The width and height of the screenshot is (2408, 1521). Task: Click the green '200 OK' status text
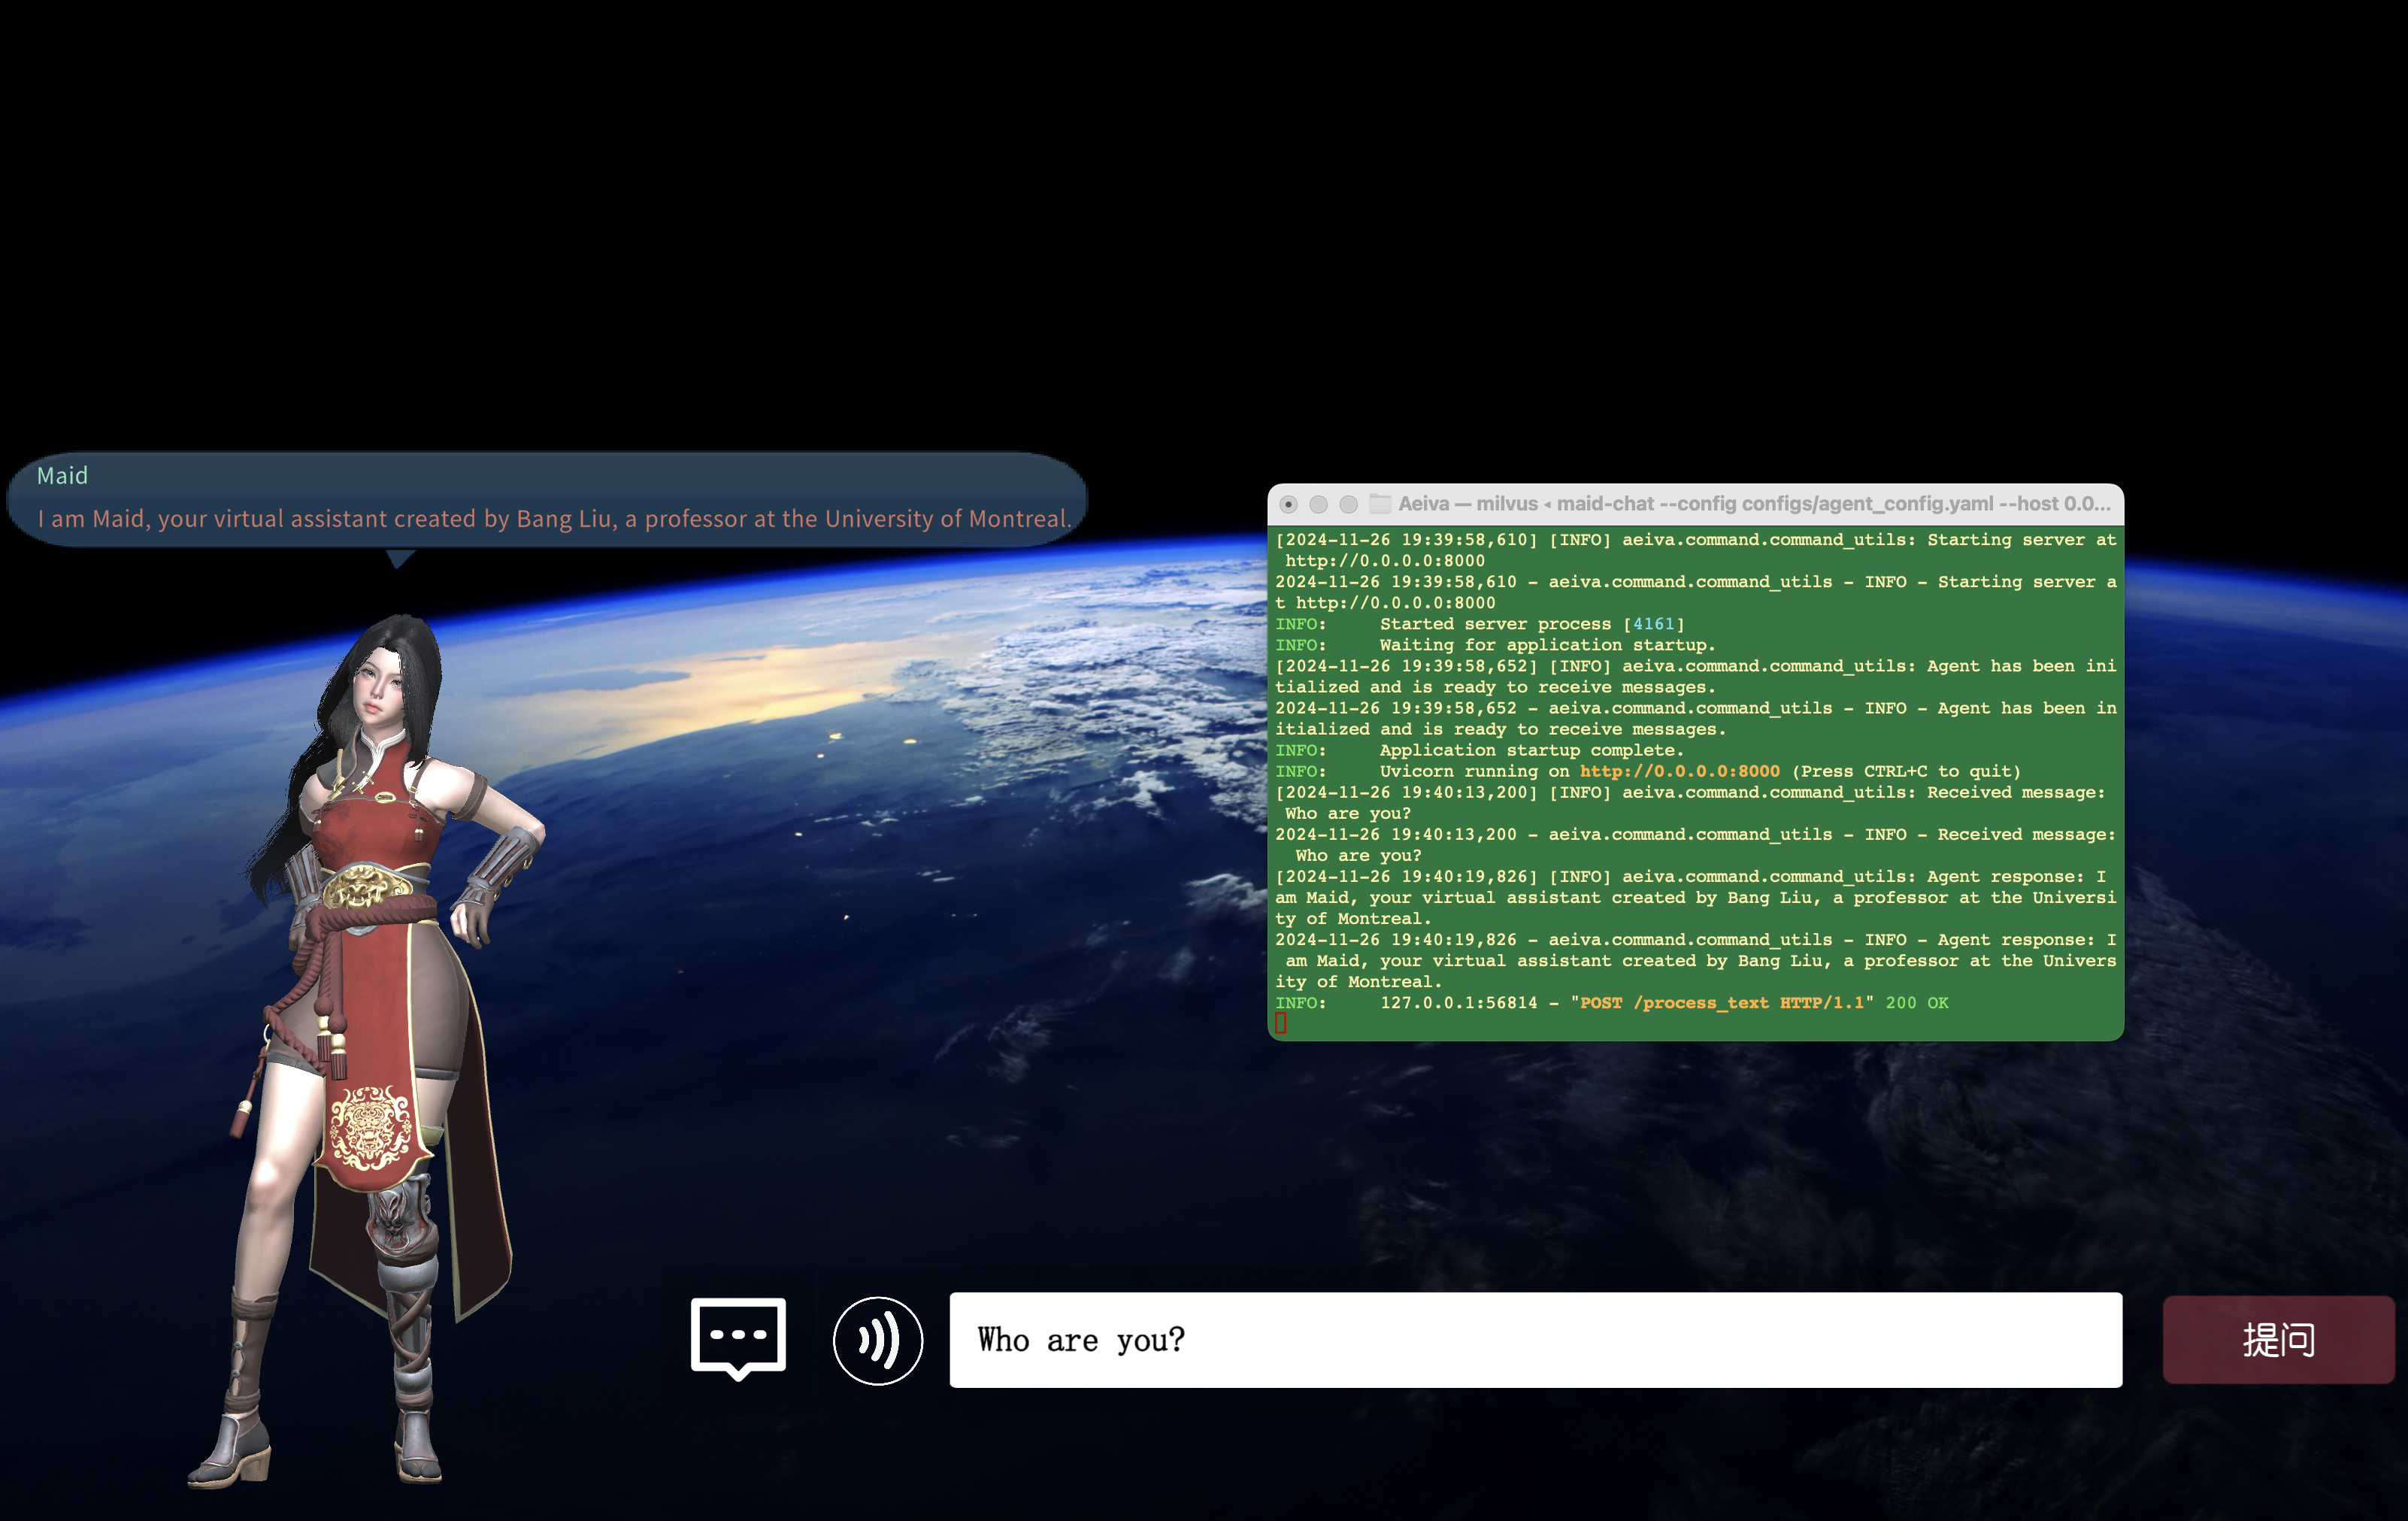1916,1003
